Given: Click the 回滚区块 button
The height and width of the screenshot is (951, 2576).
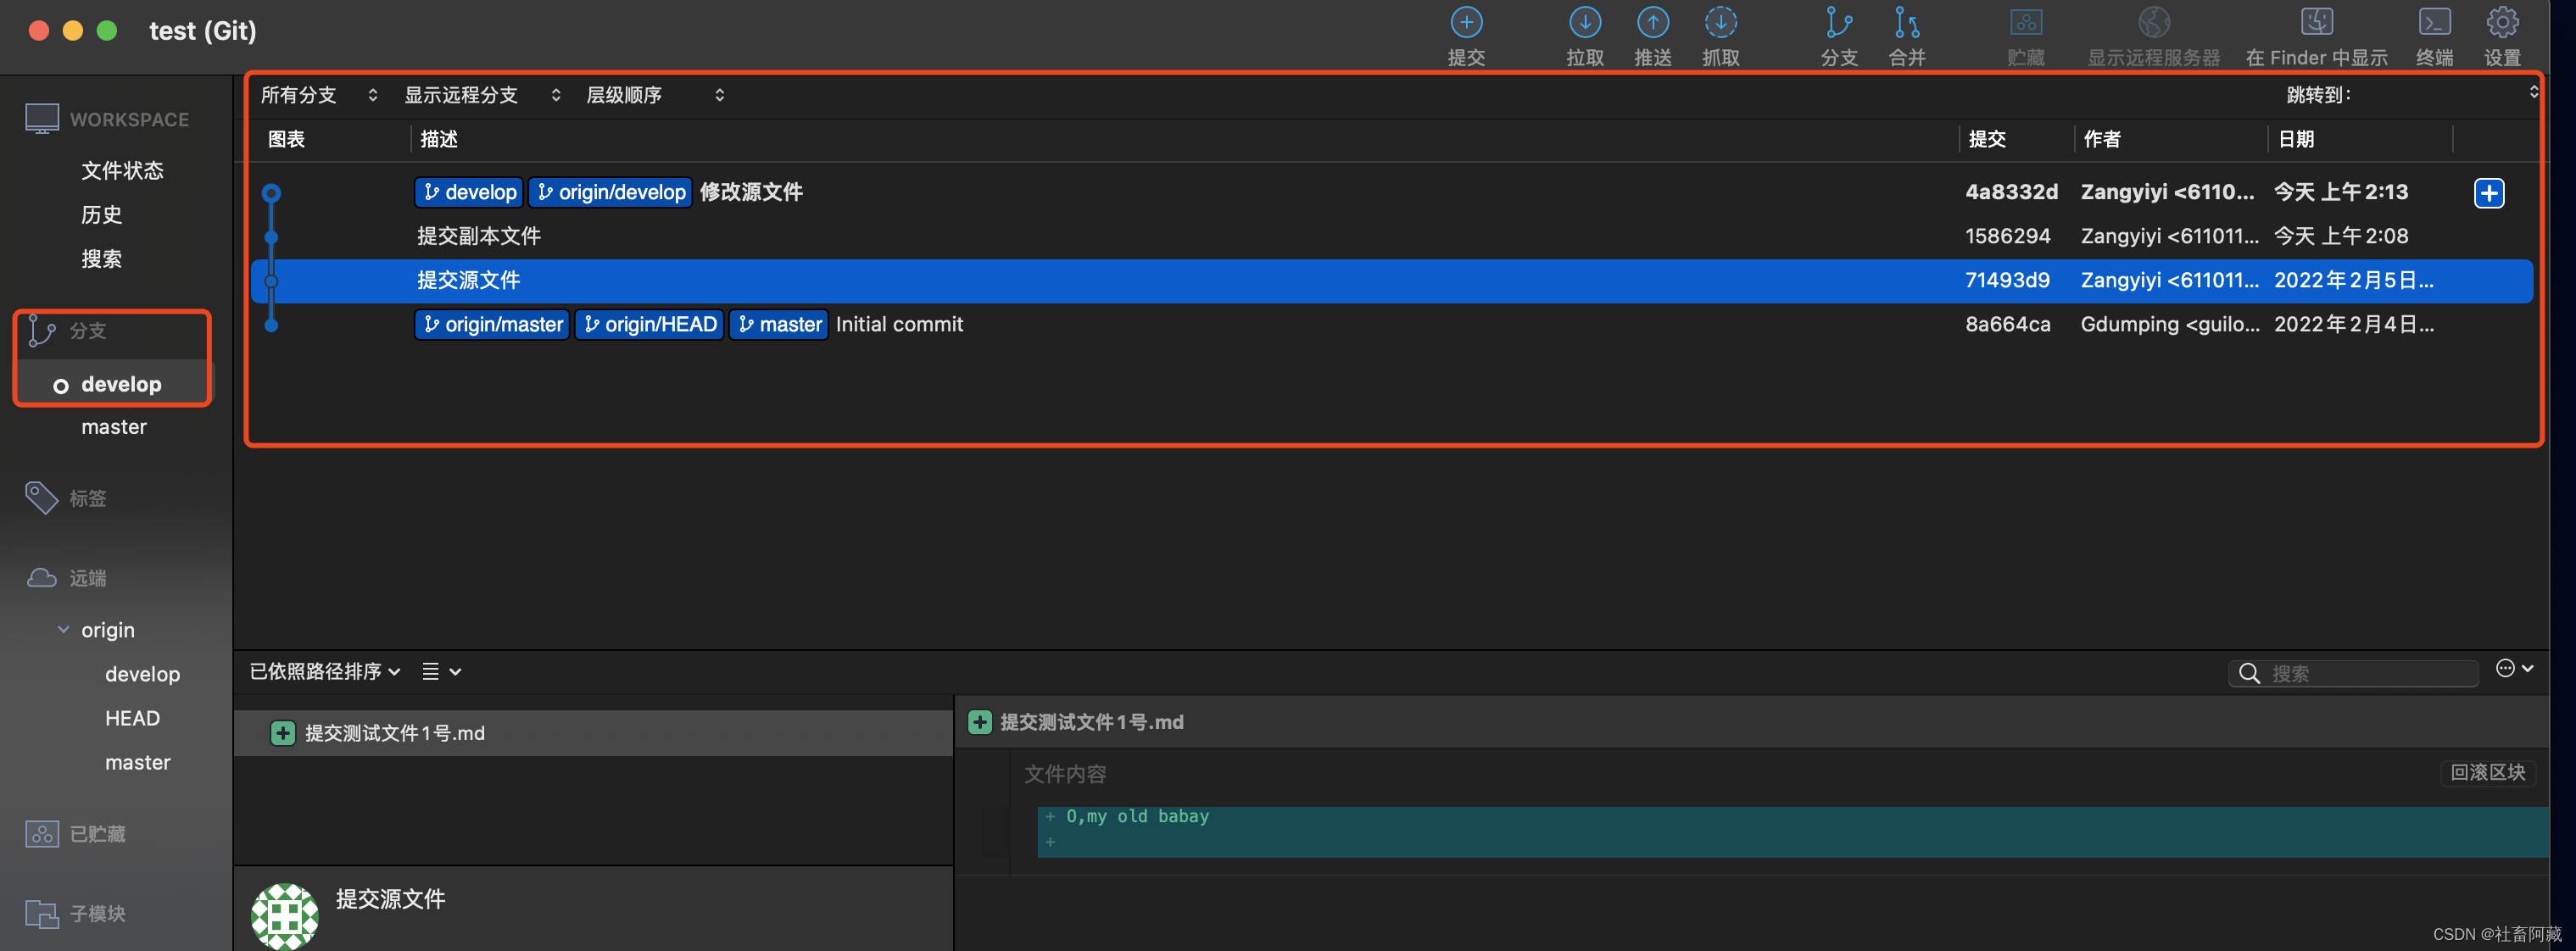Looking at the screenshot, I should pos(2487,772).
